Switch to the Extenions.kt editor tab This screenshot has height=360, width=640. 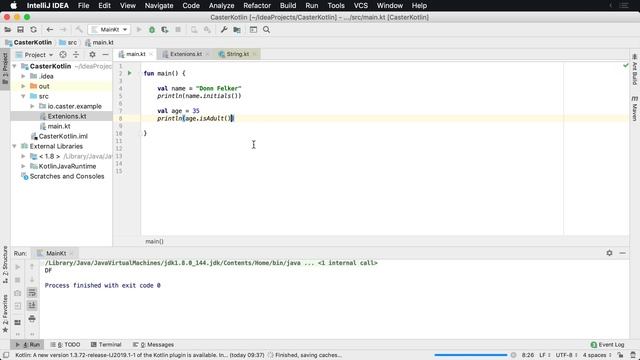pos(186,54)
